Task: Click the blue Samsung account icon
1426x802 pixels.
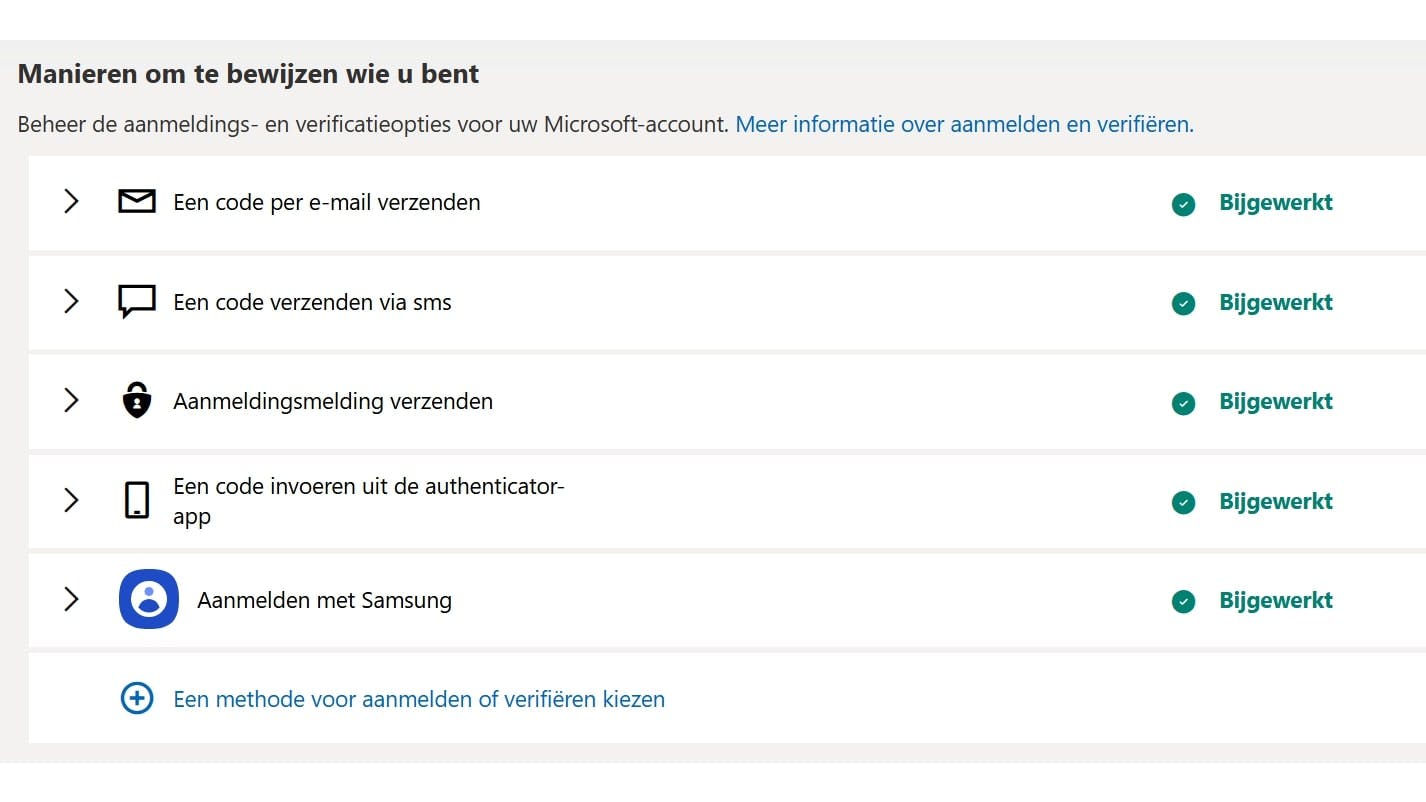Action: tap(149, 599)
